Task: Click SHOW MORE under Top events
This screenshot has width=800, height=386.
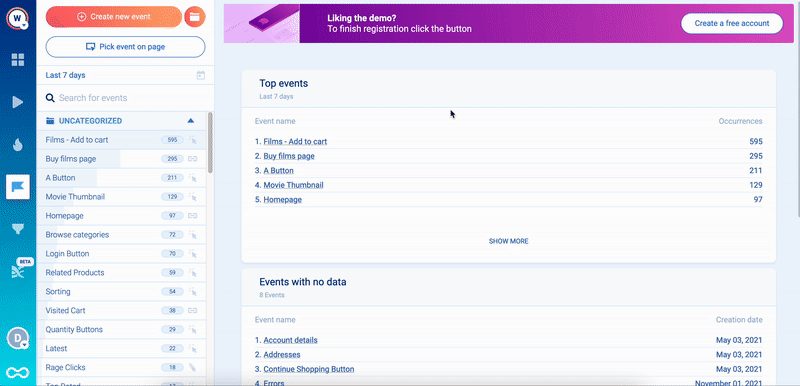Action: pyautogui.click(x=509, y=241)
